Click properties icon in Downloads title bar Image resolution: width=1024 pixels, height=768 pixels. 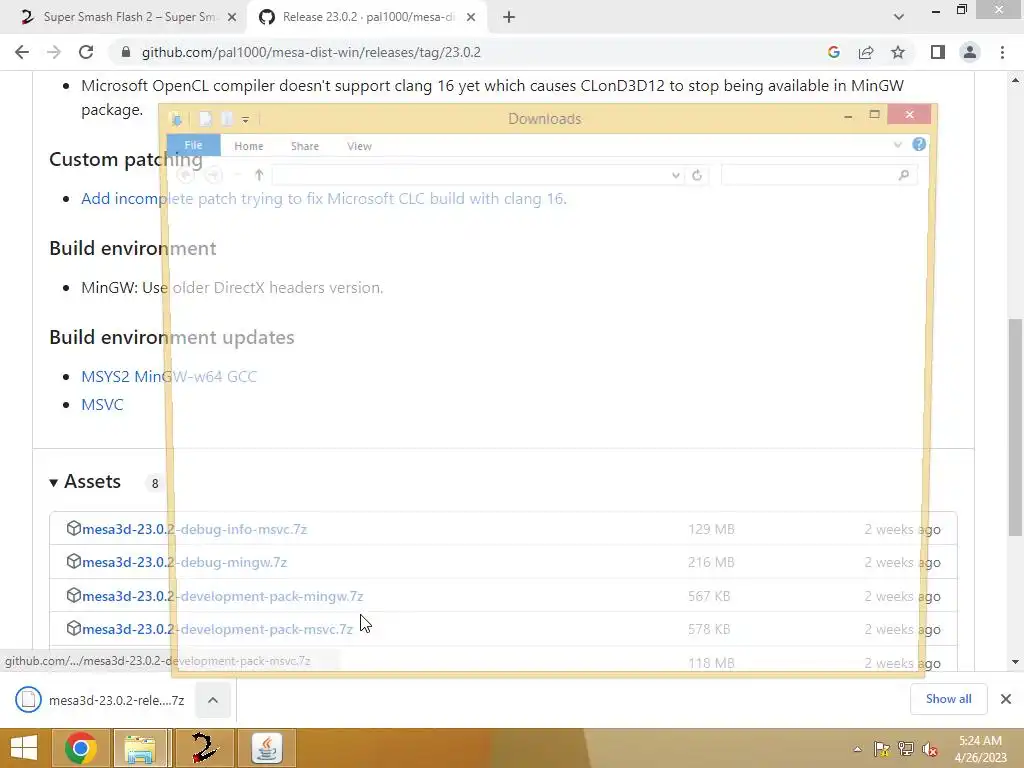205,119
